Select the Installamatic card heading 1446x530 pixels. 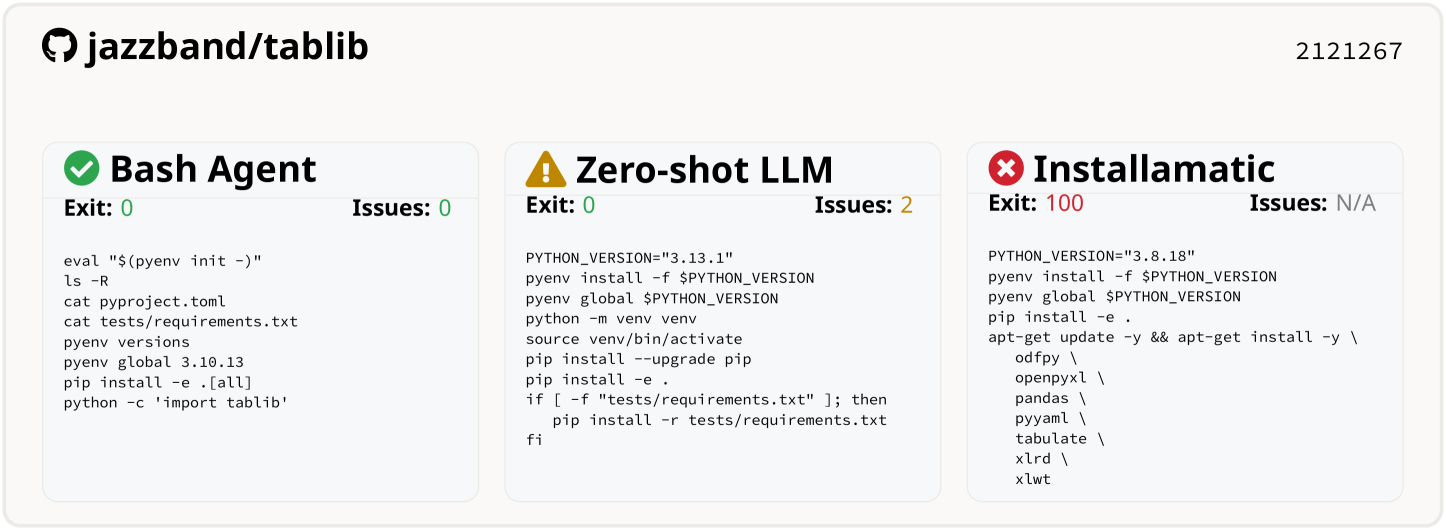(x=1154, y=168)
